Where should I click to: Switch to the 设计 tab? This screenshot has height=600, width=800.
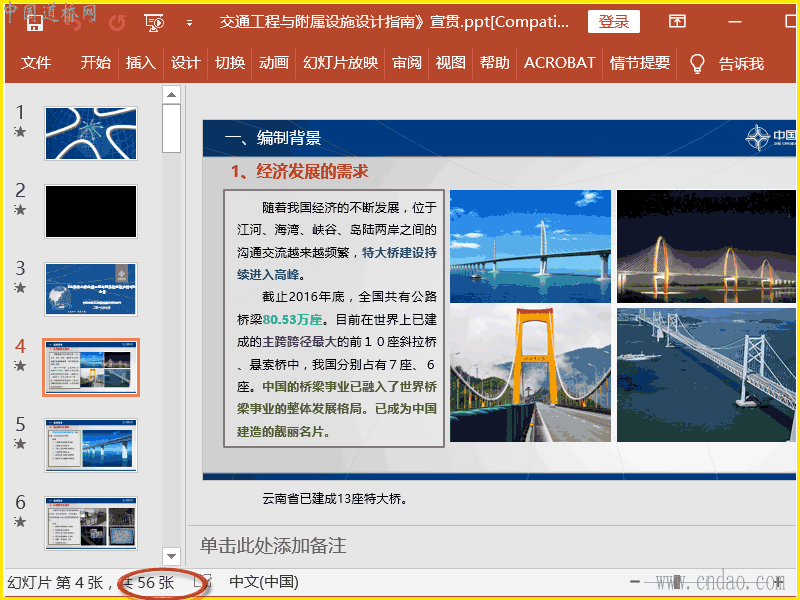(x=185, y=63)
